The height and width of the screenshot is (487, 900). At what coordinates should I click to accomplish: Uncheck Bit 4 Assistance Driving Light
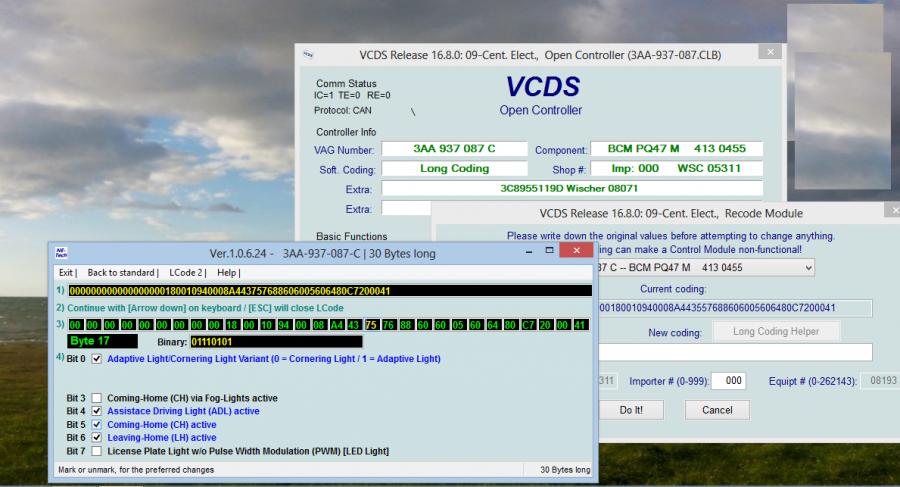point(97,411)
